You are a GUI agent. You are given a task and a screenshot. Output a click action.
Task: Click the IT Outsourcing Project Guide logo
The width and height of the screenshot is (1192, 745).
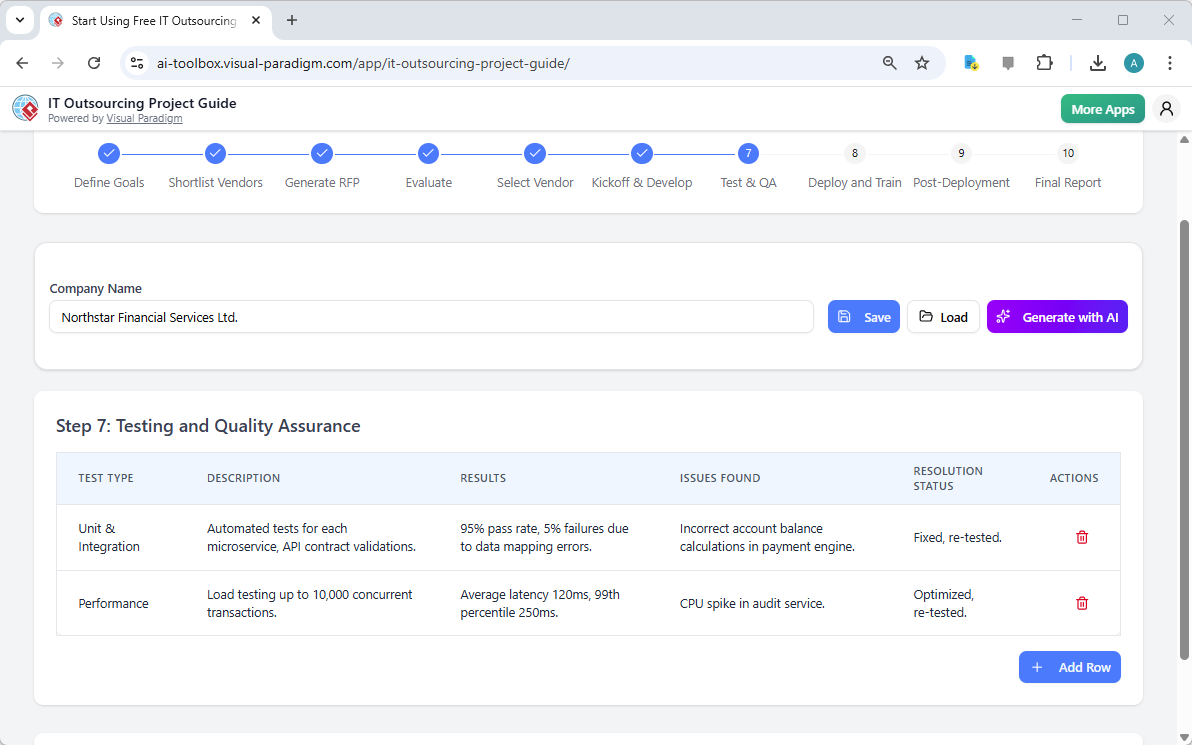pyautogui.click(x=25, y=108)
